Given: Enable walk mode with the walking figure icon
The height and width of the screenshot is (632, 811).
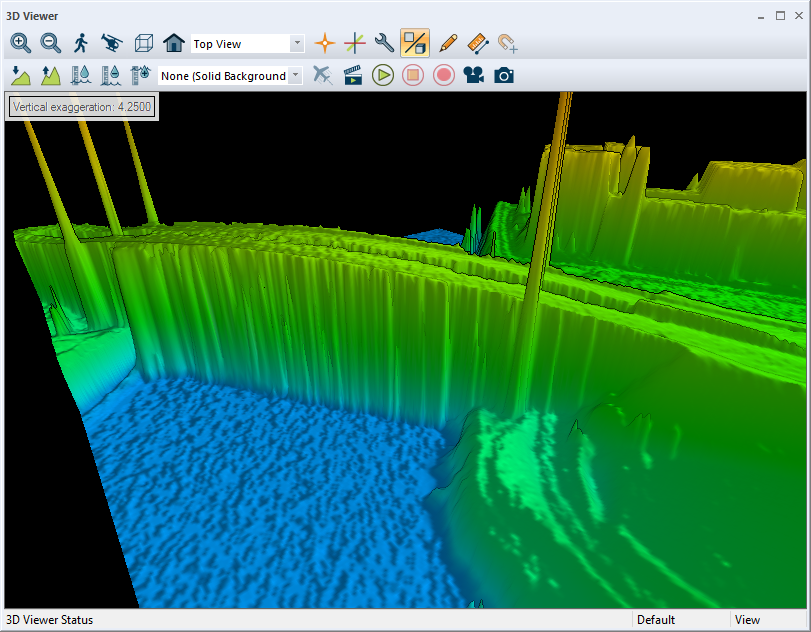Looking at the screenshot, I should tap(81, 43).
